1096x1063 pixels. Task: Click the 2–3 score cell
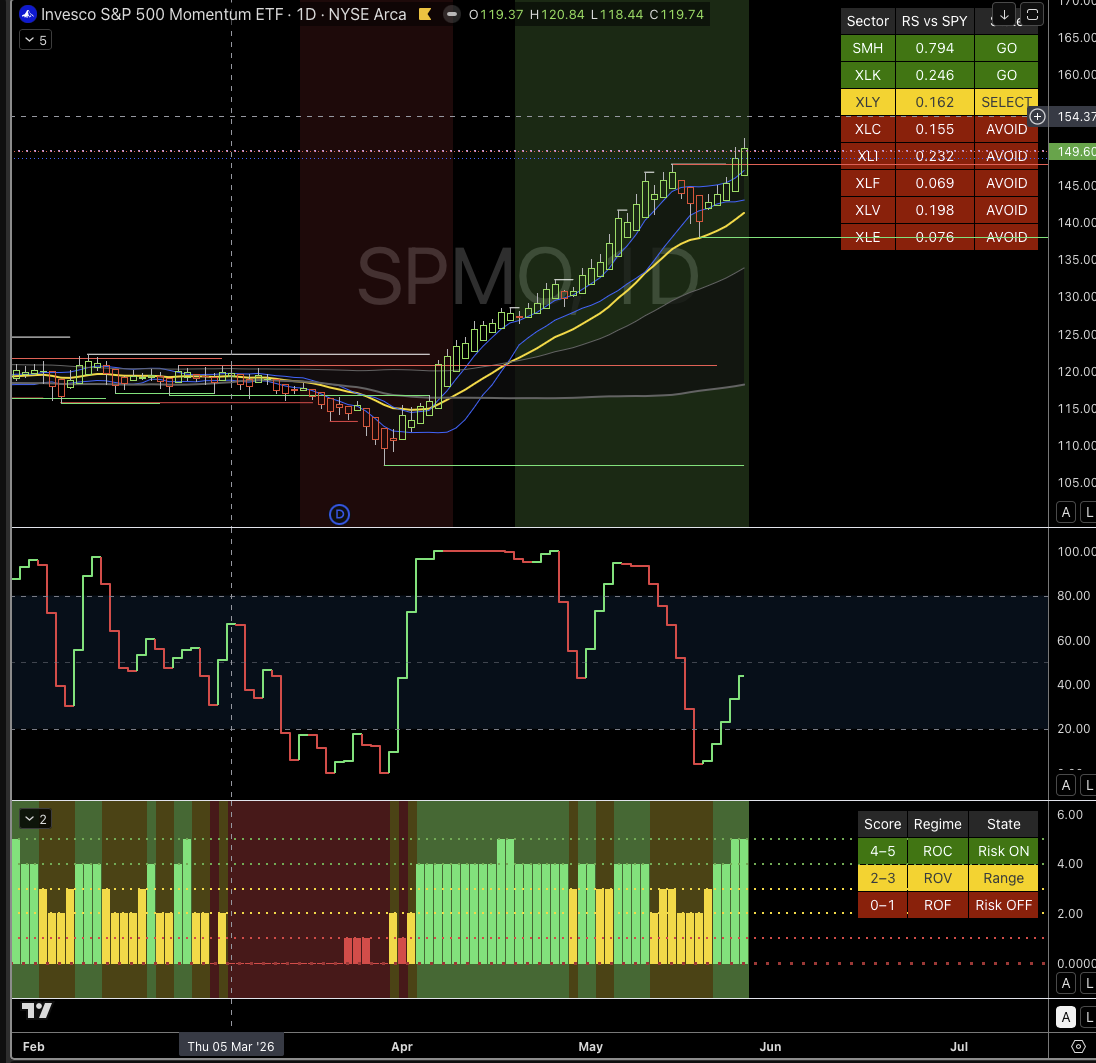tap(882, 878)
